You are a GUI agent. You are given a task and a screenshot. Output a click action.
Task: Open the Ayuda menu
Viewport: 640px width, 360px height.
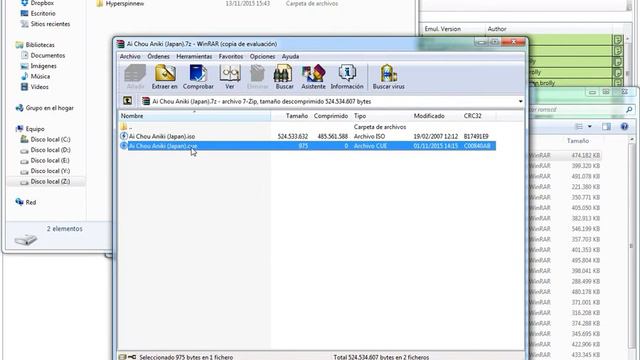click(290, 56)
